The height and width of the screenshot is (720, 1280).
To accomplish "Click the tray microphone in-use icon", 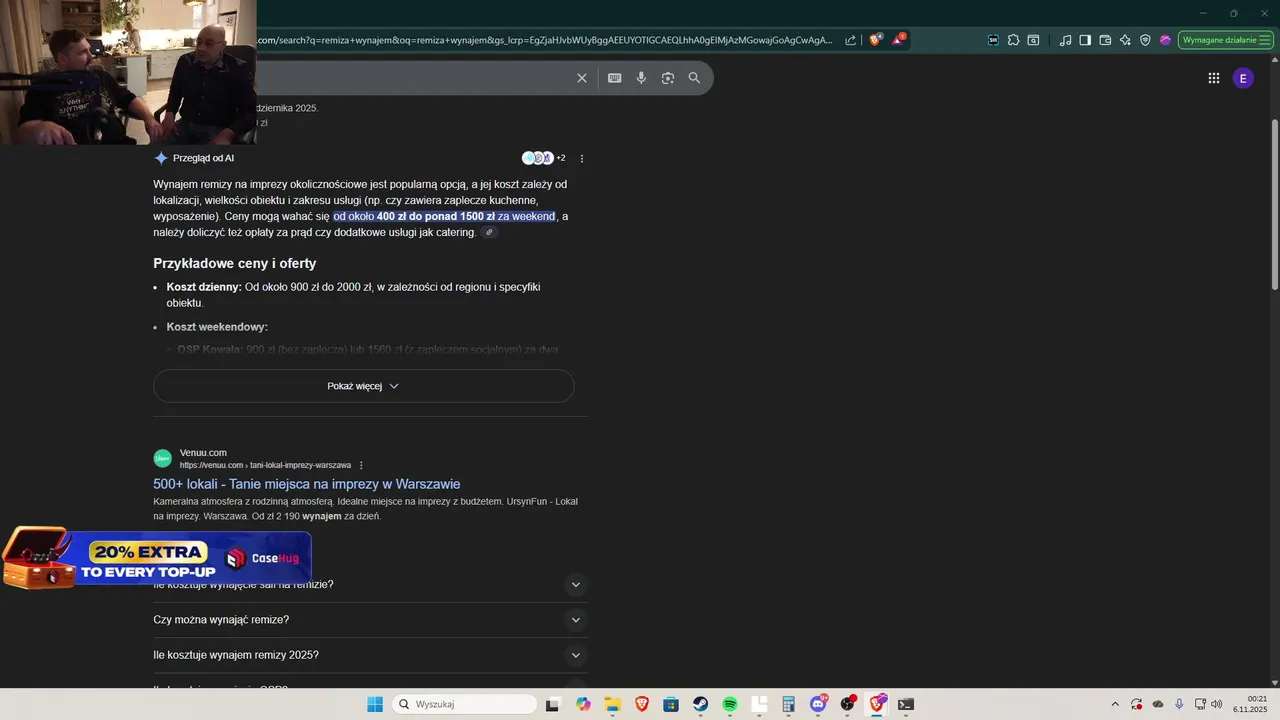I will click(1179, 704).
